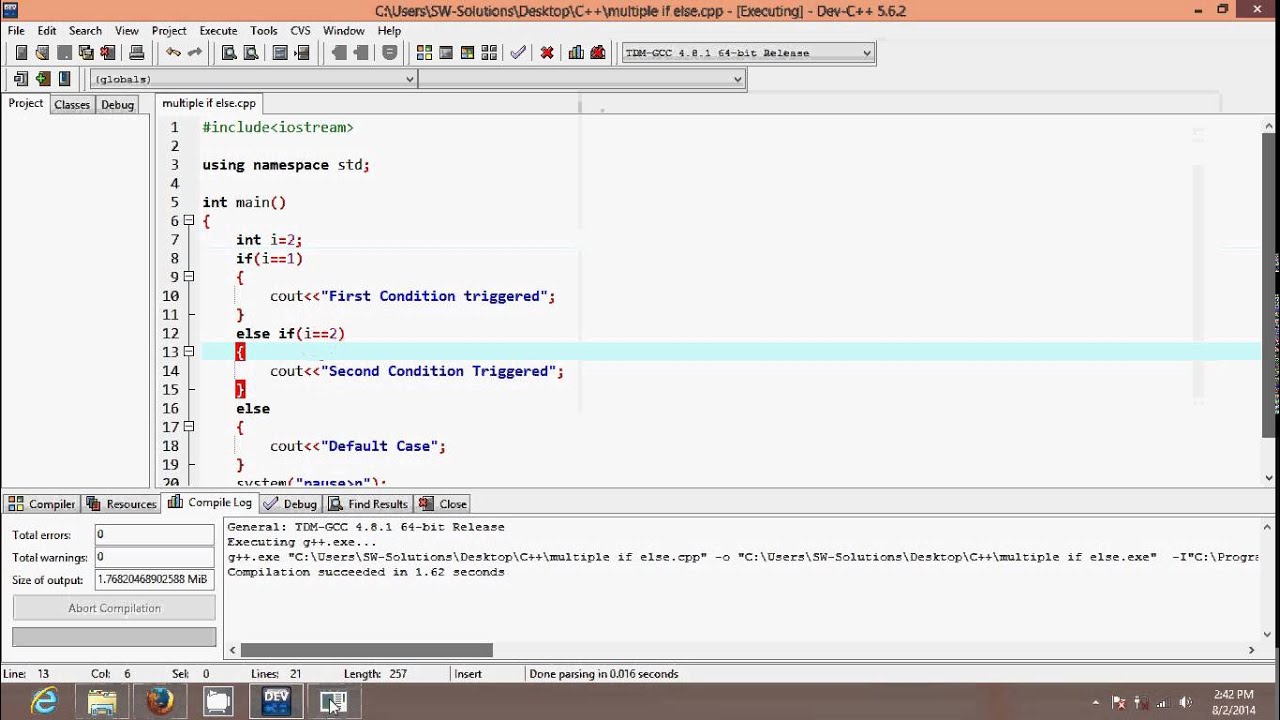This screenshot has width=1280, height=720.
Task: Click the Find magnifier icon
Action: coord(229,53)
